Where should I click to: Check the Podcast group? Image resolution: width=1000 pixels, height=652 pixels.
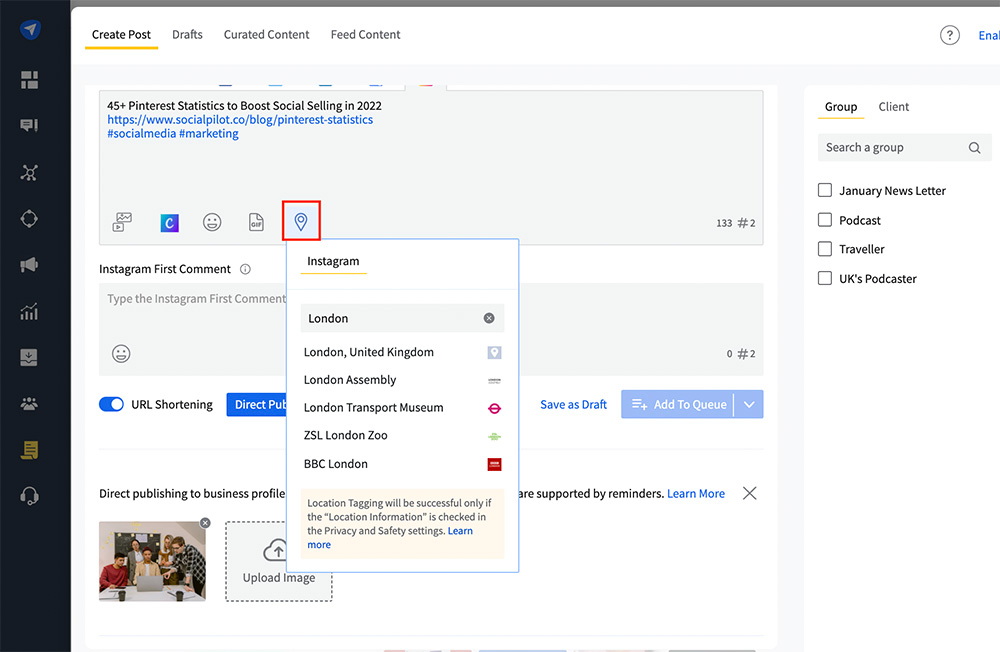point(825,219)
